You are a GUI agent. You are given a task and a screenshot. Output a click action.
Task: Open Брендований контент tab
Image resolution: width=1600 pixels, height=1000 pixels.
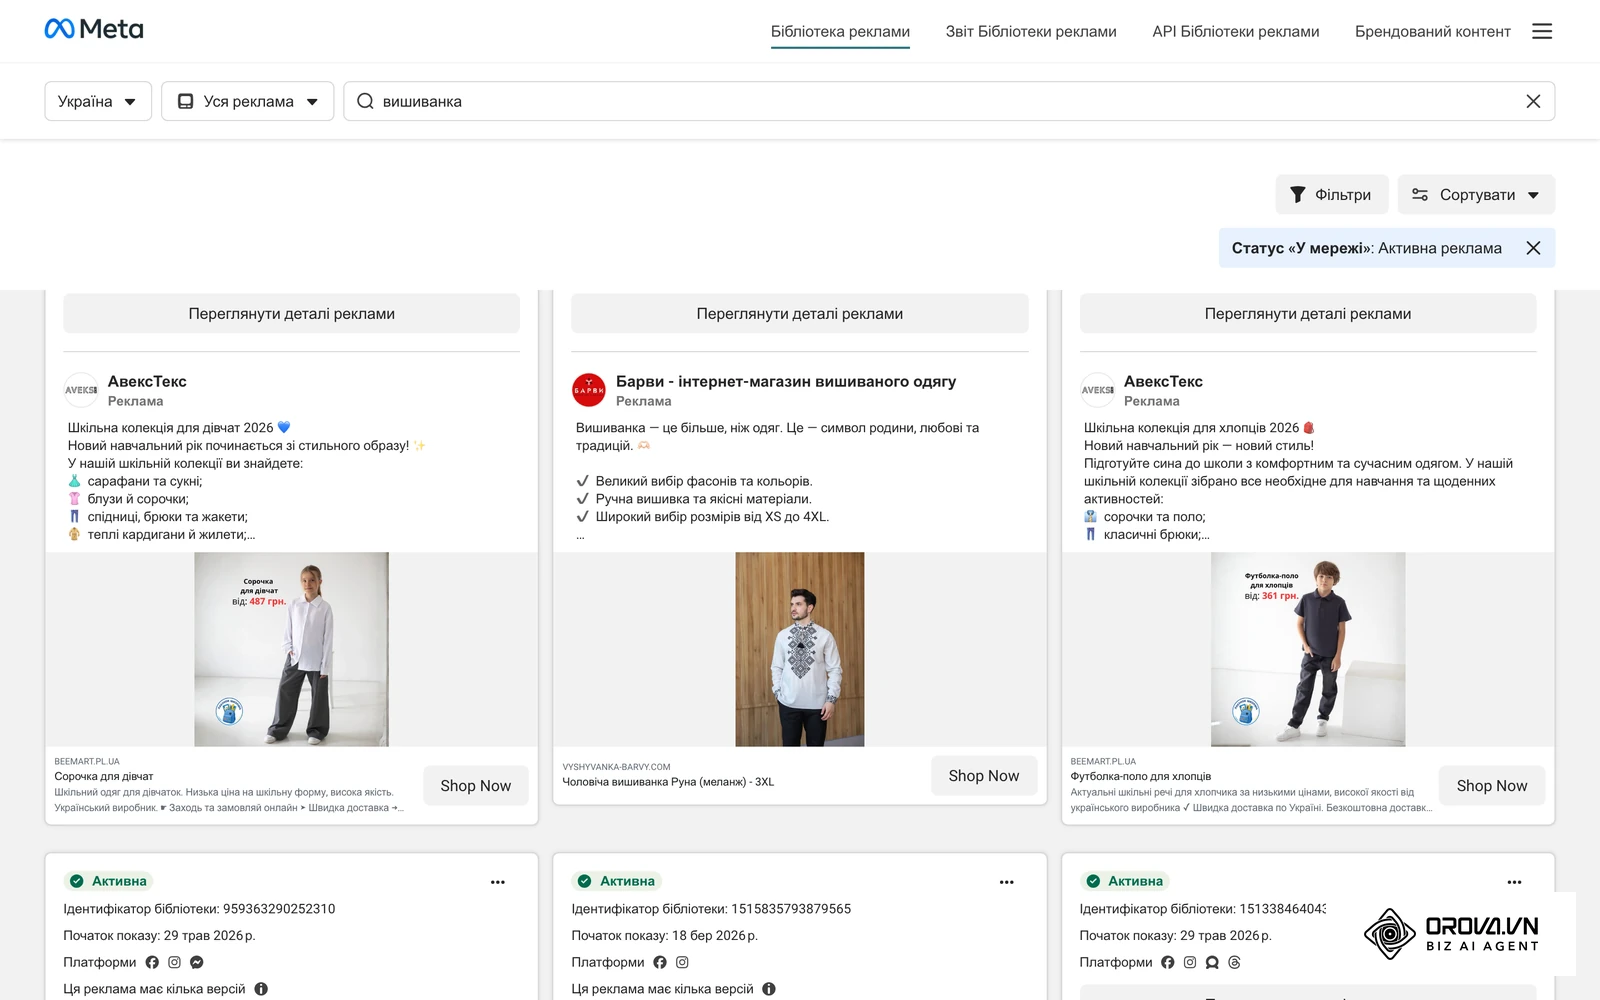click(x=1433, y=31)
